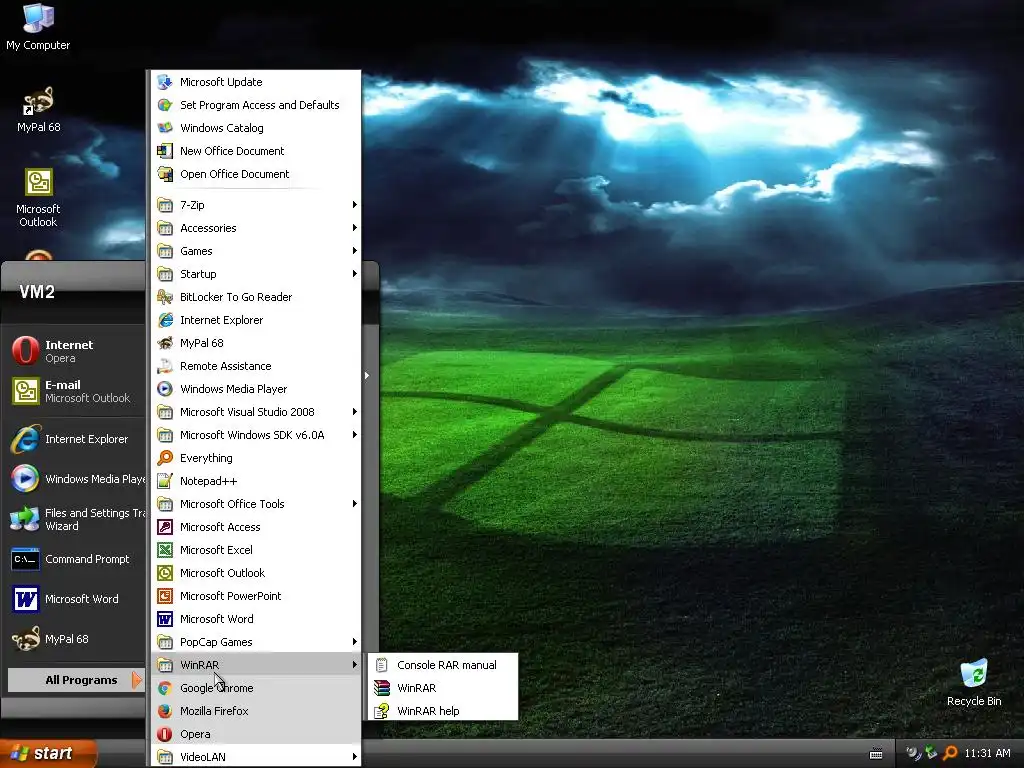The width and height of the screenshot is (1024, 768).
Task: Click the Everything search icon in system tray
Action: pos(950,753)
